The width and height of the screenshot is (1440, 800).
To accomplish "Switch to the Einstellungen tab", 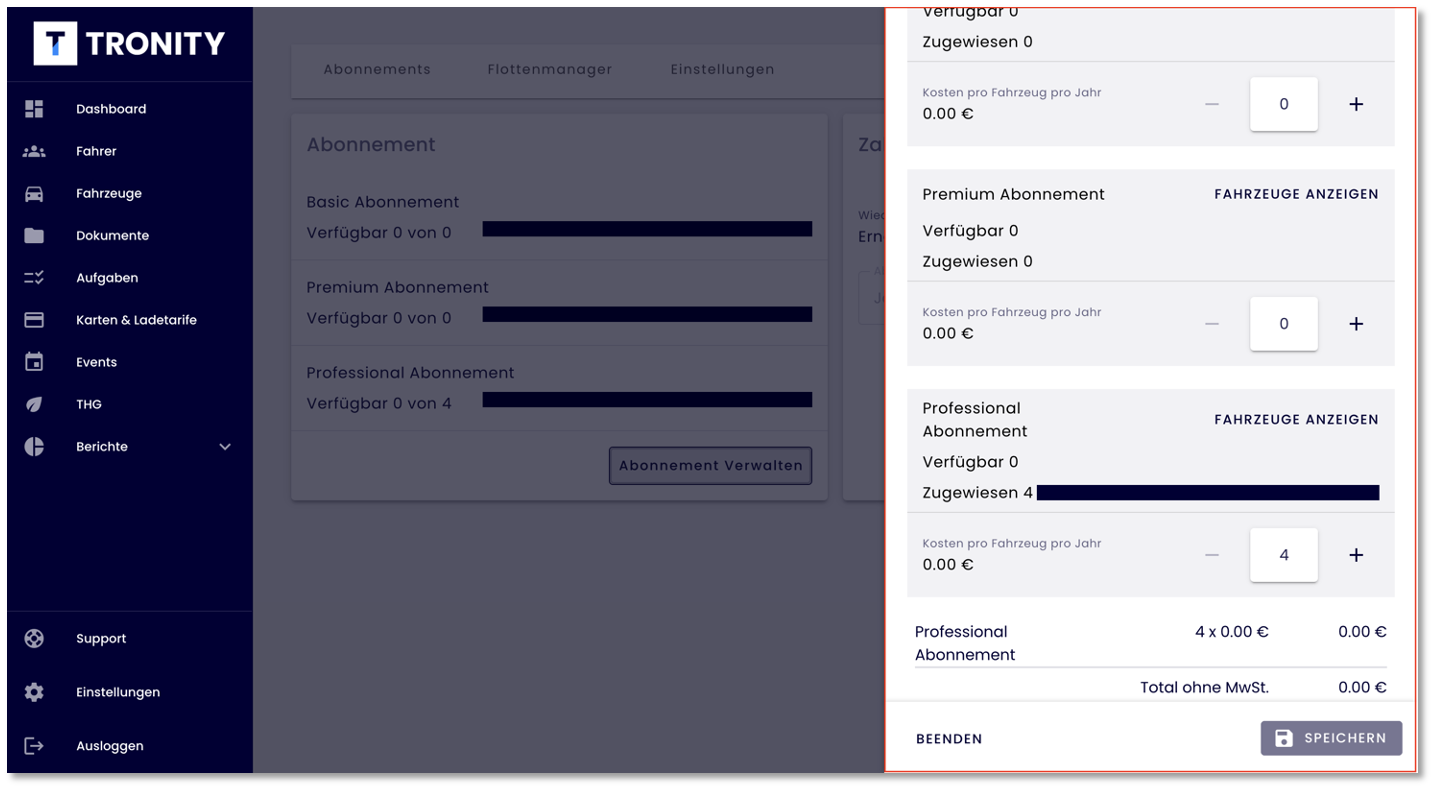I will 722,69.
